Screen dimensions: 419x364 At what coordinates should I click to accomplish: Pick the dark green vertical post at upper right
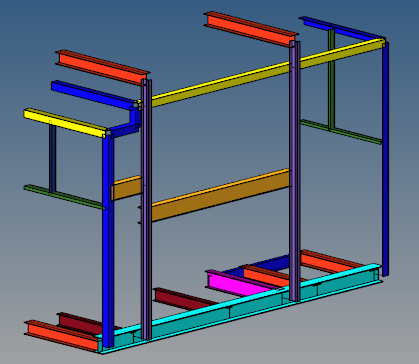tap(331, 80)
